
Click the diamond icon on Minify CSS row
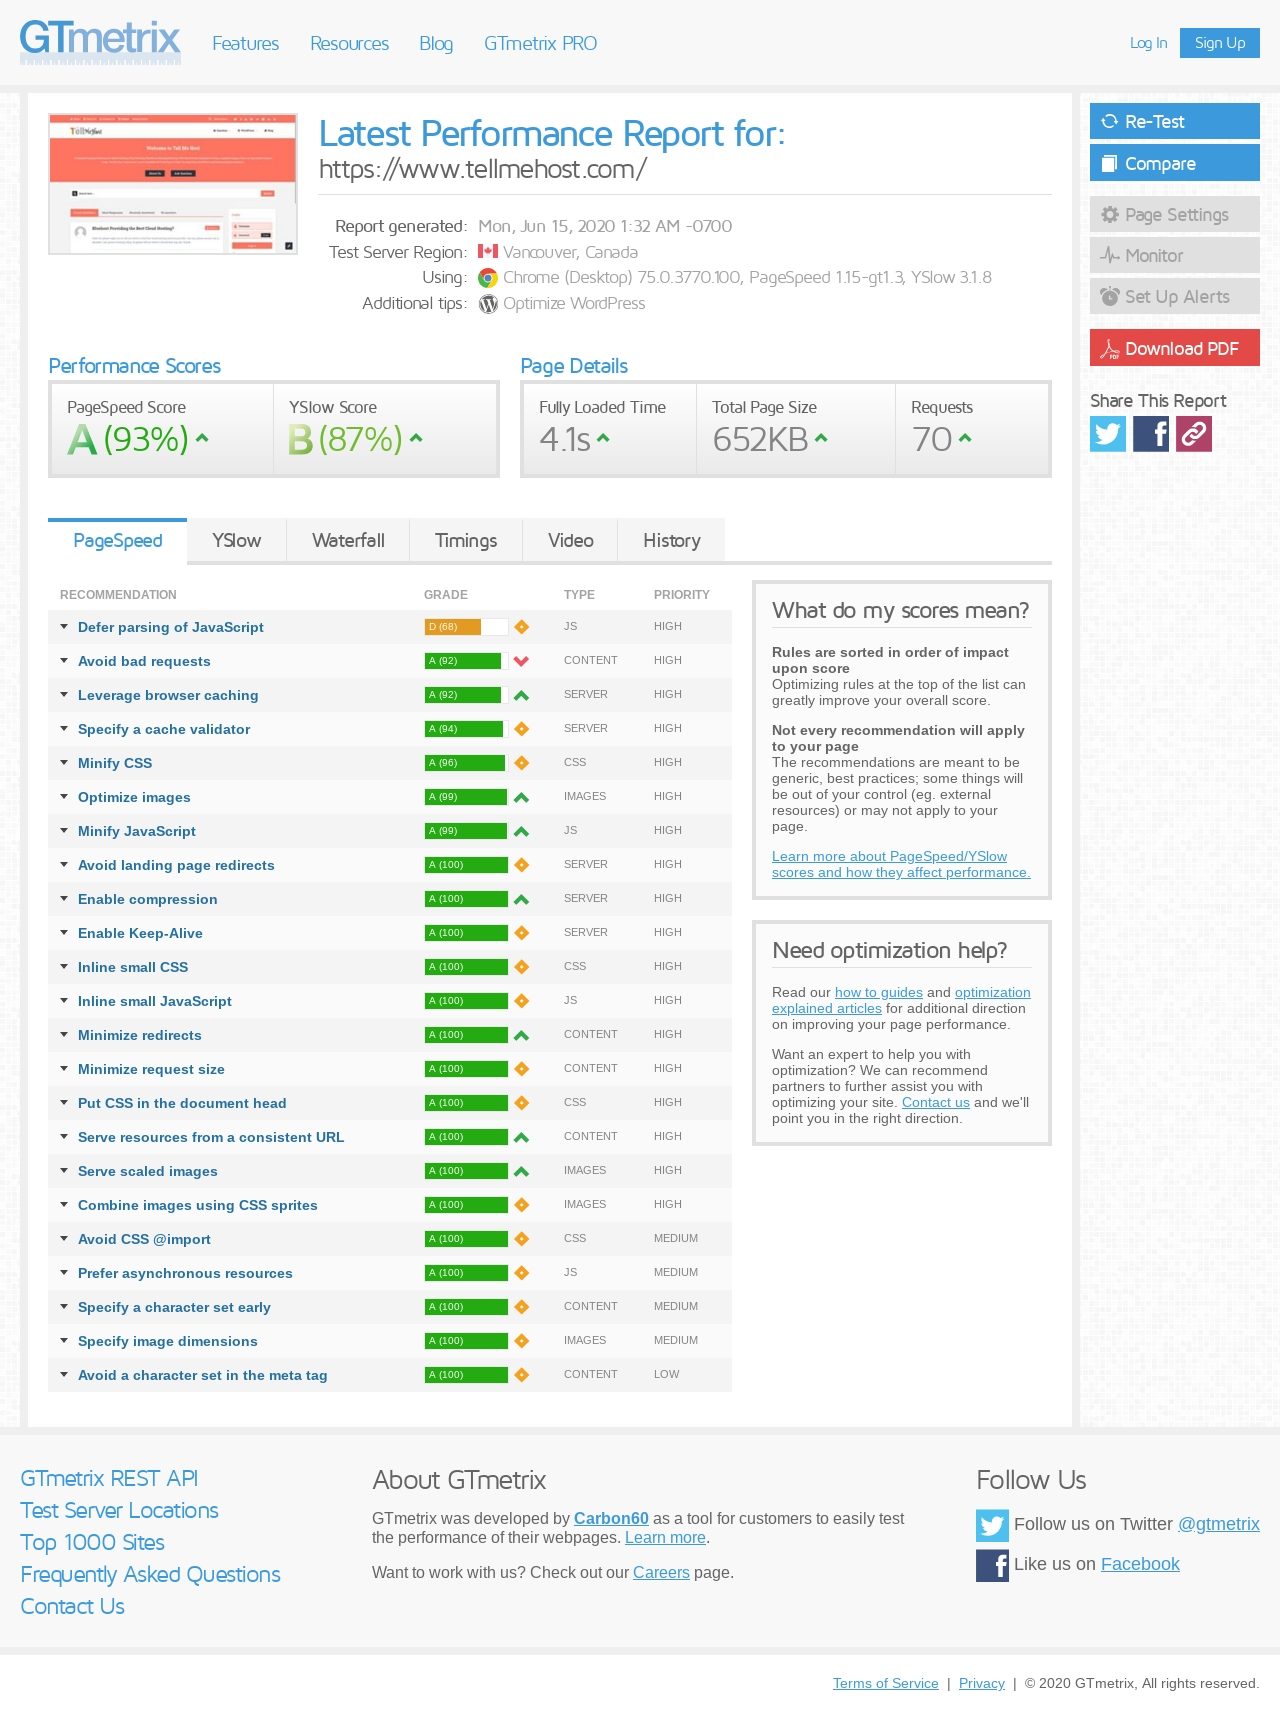pyautogui.click(x=521, y=763)
